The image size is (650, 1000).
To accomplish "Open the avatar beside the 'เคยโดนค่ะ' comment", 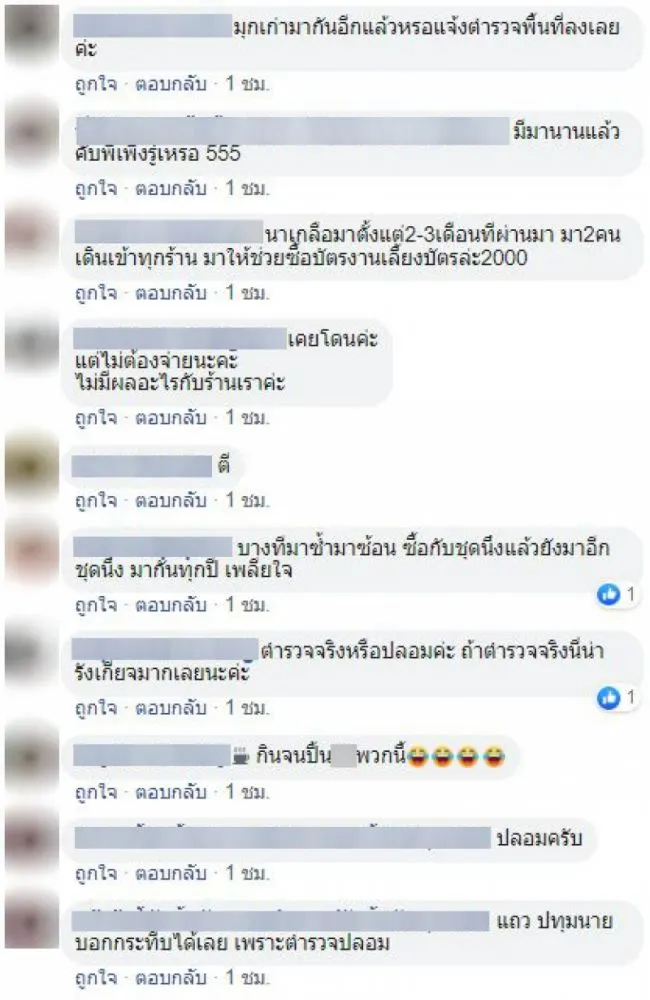I will 32,344.
